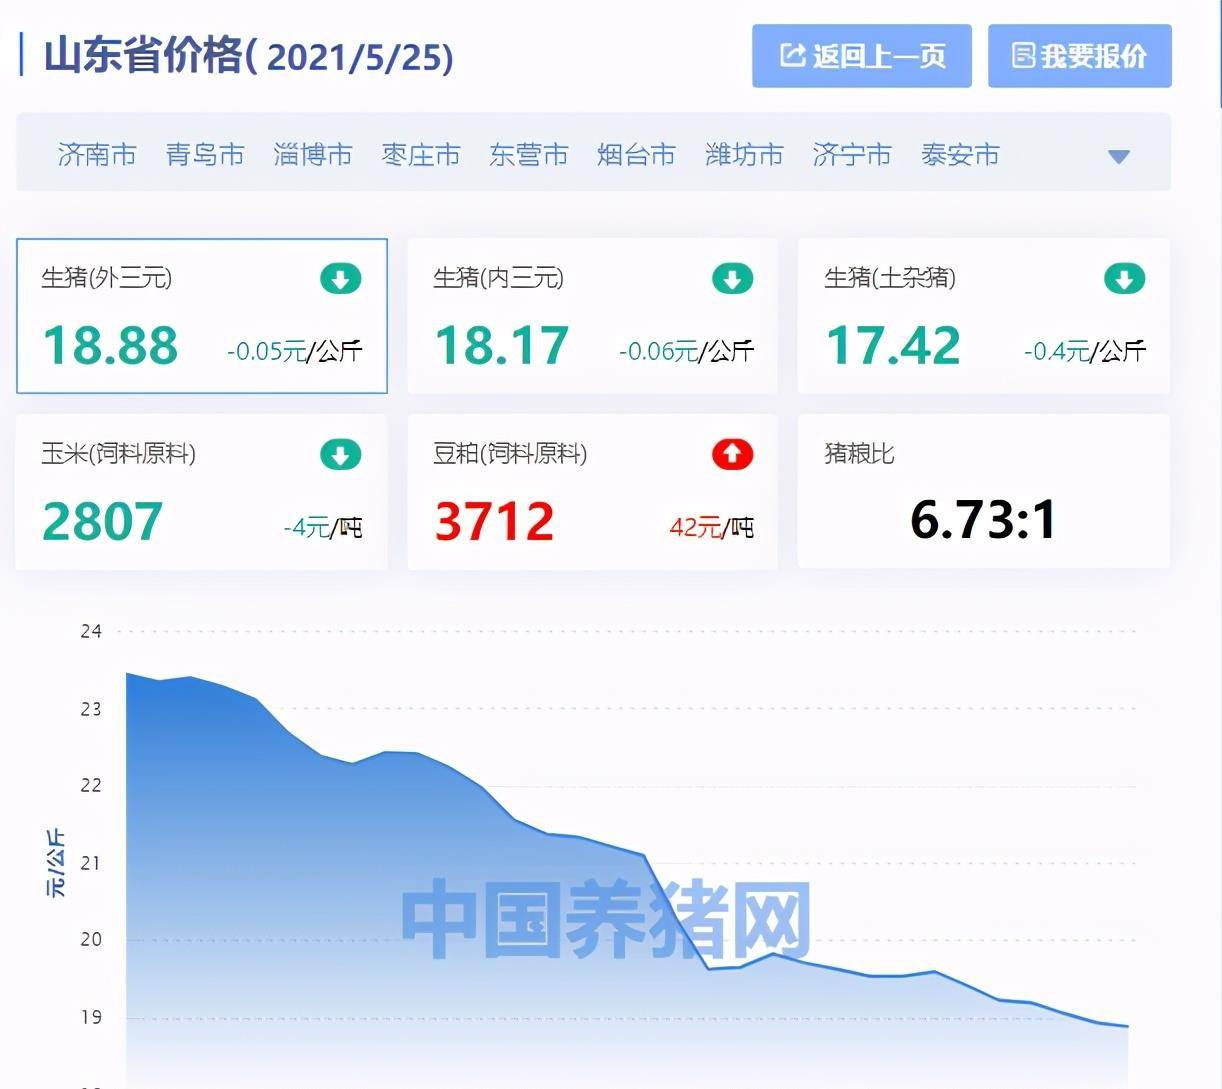Click the 豆粕(饲料原料) label
The image size is (1222, 1089).
click(510, 454)
